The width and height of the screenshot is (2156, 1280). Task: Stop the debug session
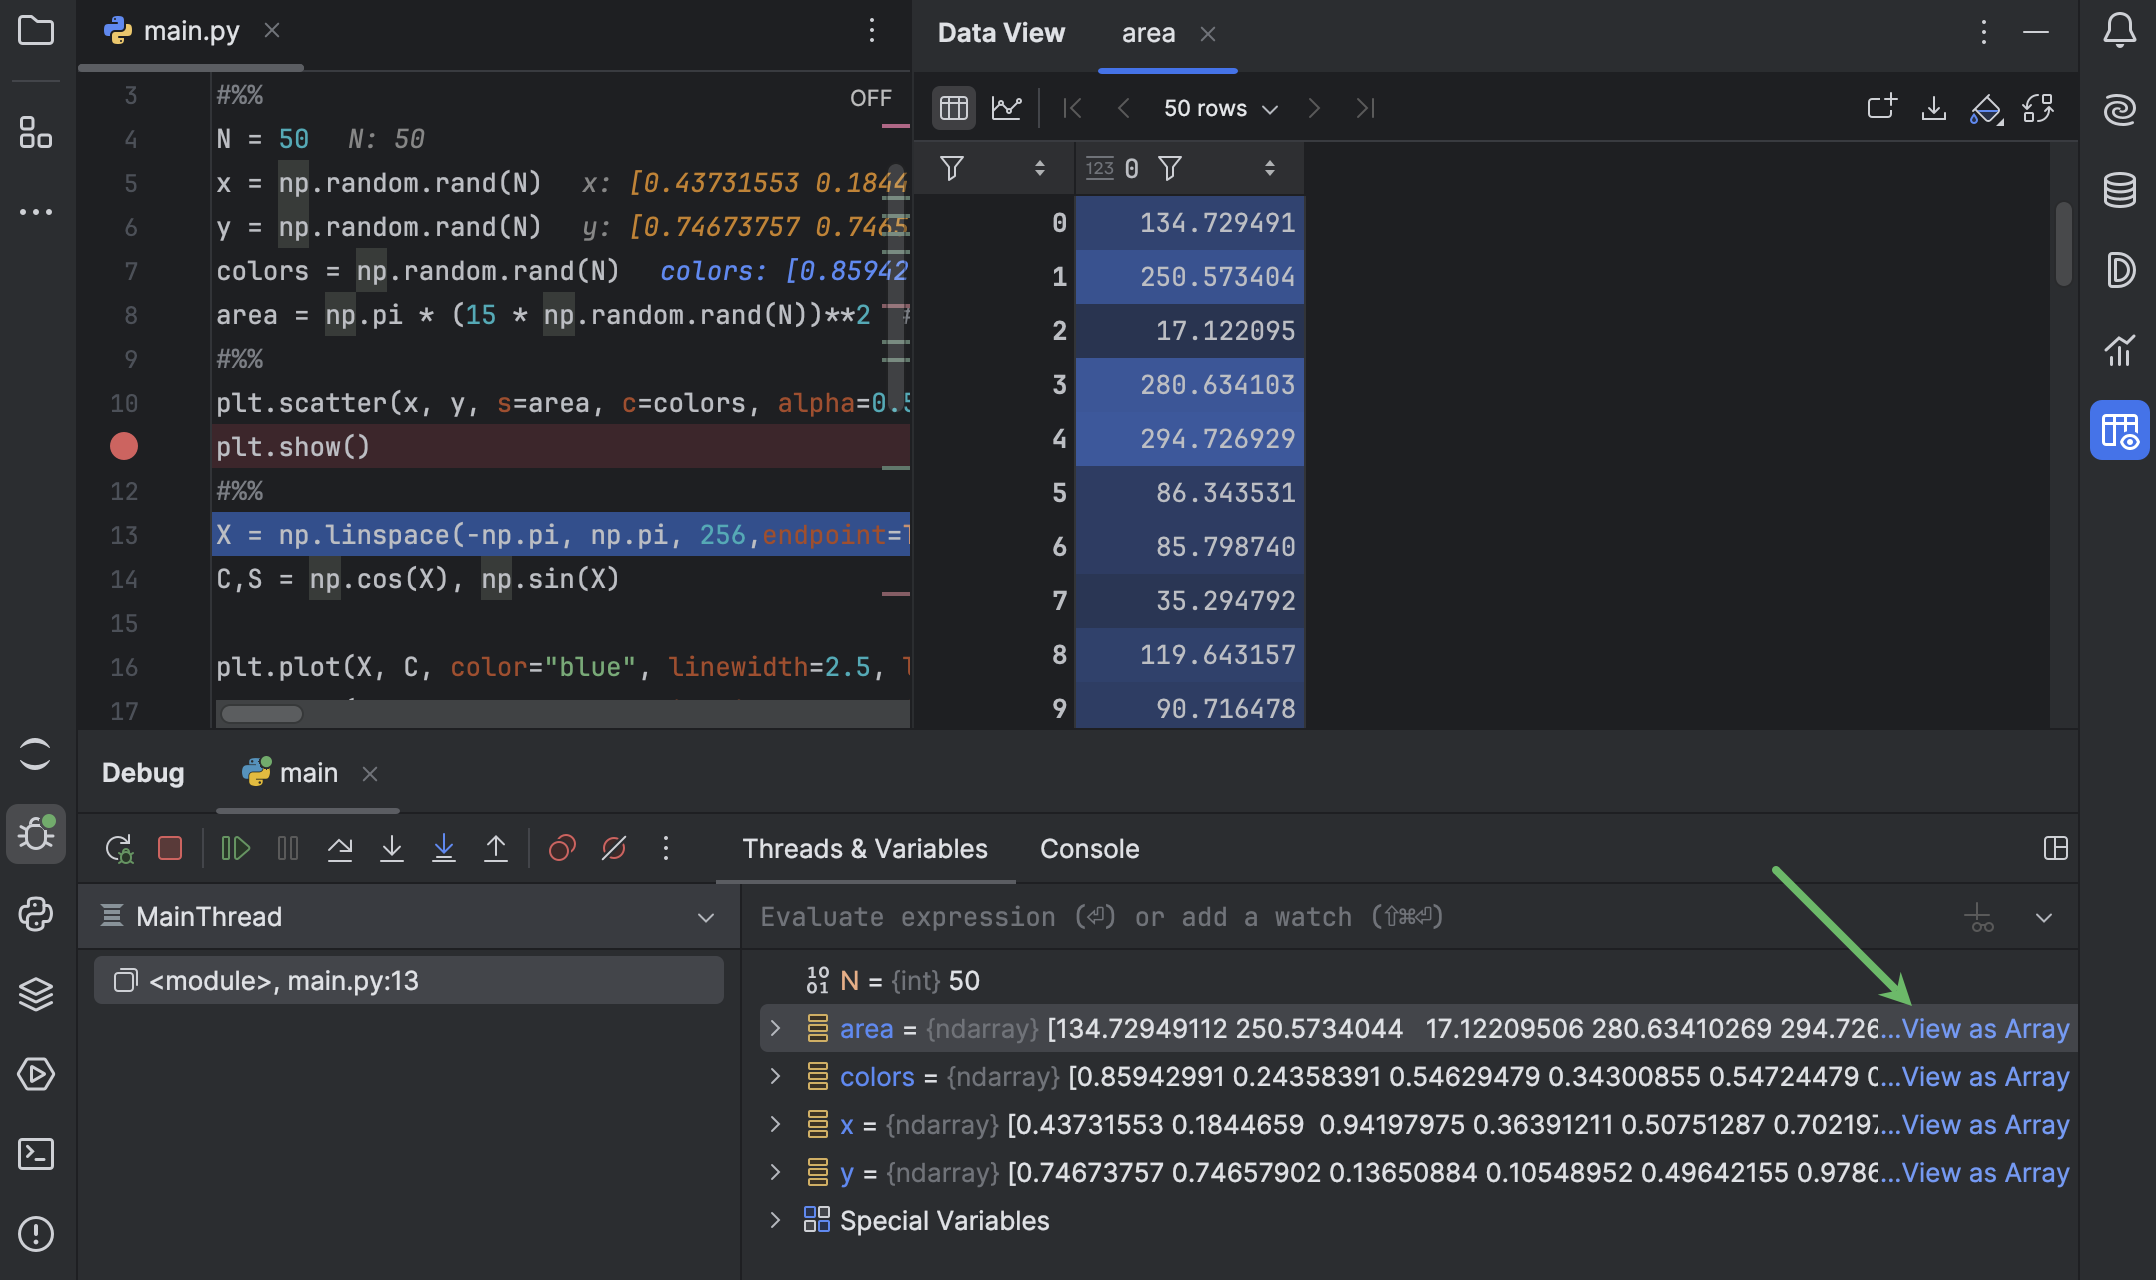(170, 847)
